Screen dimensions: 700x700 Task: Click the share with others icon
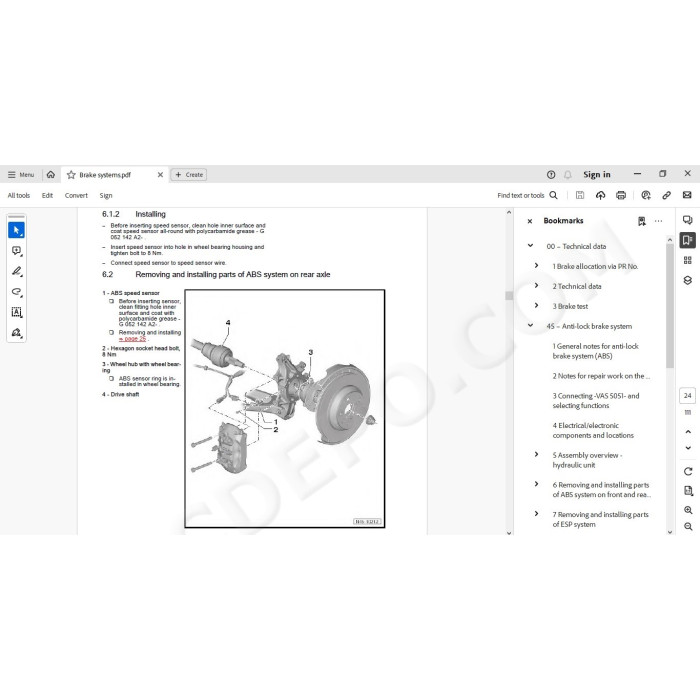646,195
